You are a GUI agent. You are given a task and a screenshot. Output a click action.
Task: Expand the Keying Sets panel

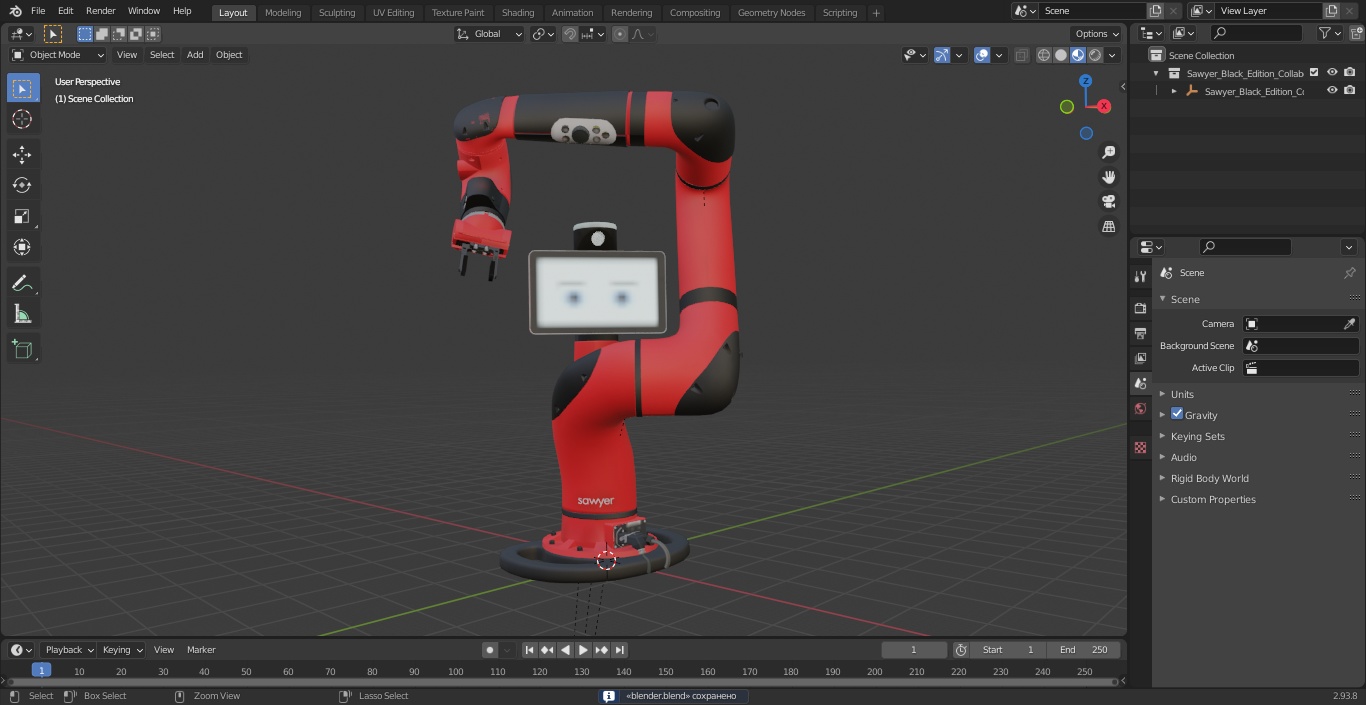[1198, 436]
